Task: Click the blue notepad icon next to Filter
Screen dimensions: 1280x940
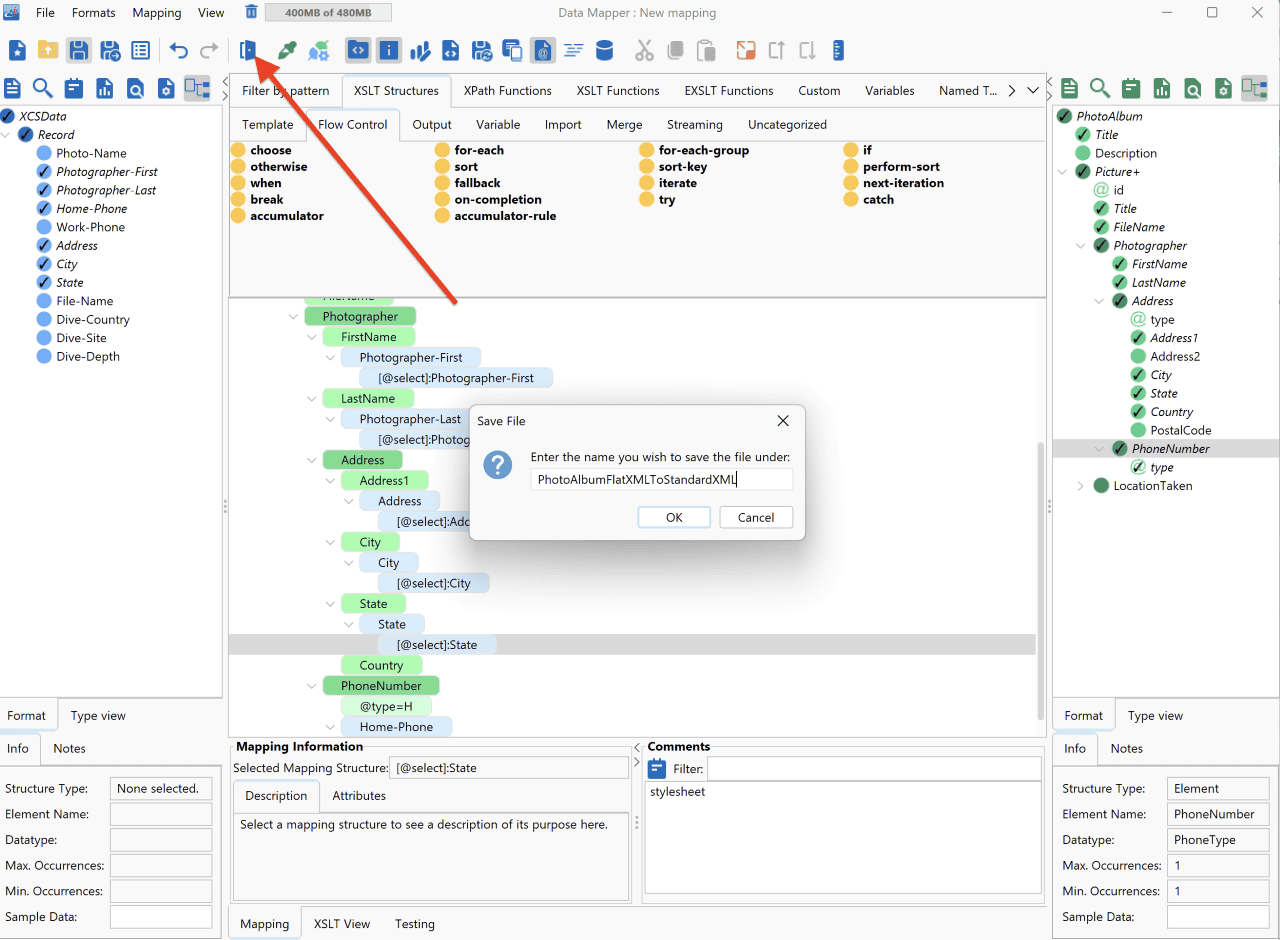Action: point(657,769)
